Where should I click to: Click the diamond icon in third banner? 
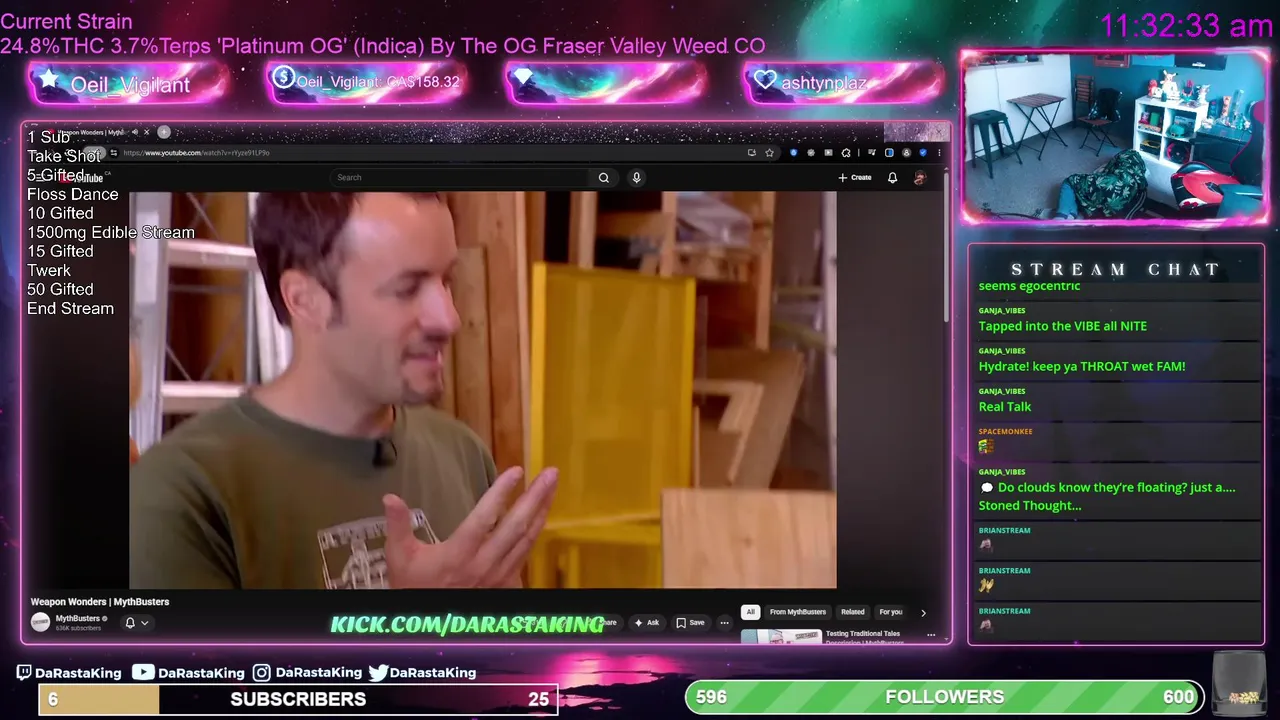[521, 78]
